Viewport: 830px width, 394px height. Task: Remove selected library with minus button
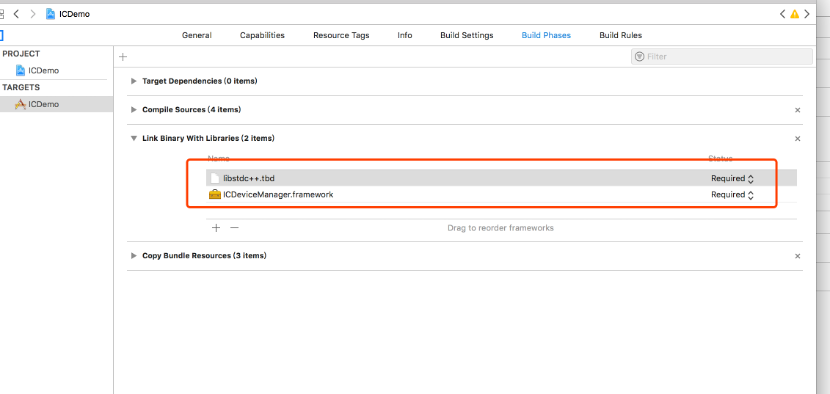[x=234, y=228]
